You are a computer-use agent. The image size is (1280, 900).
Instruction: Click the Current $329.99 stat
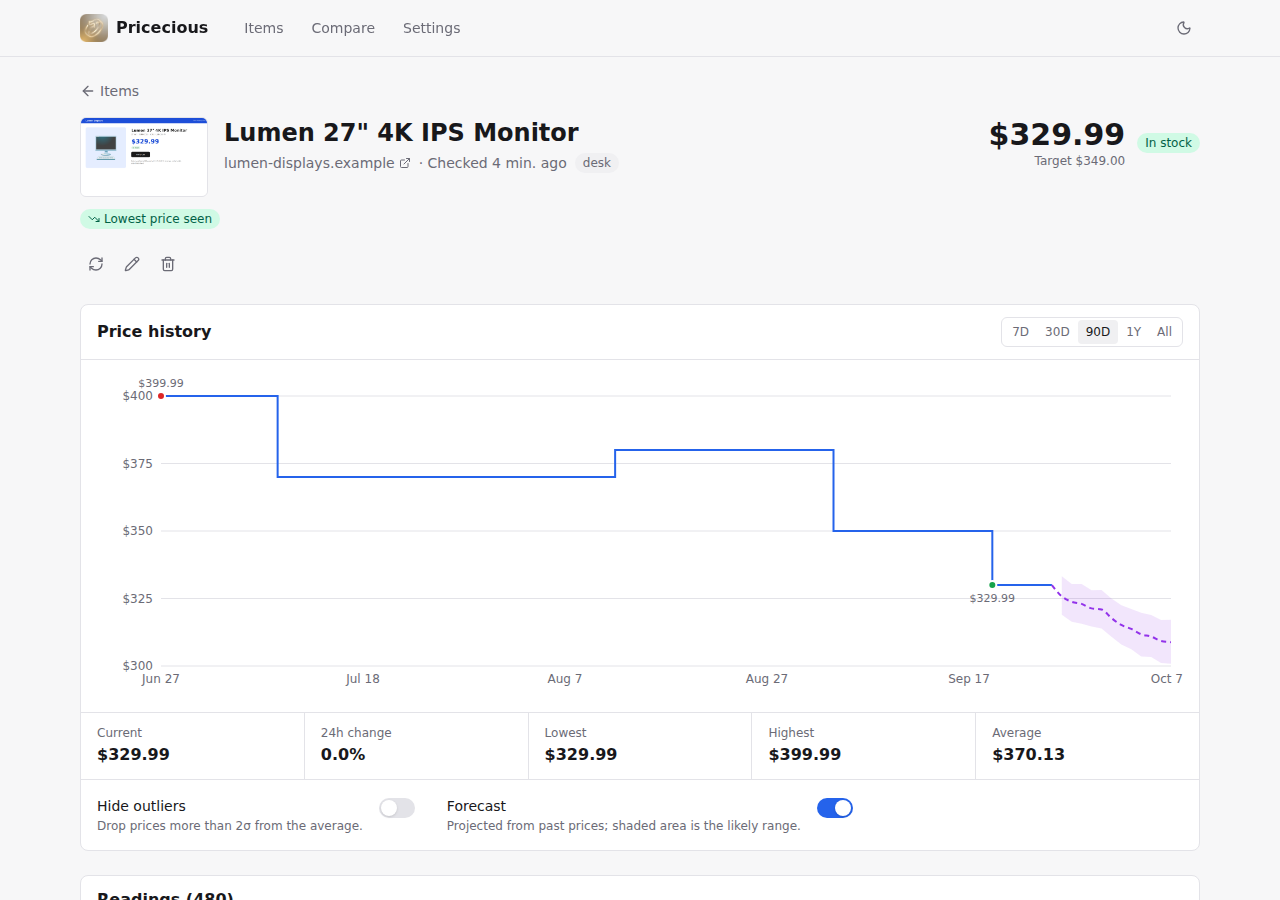click(x=192, y=746)
